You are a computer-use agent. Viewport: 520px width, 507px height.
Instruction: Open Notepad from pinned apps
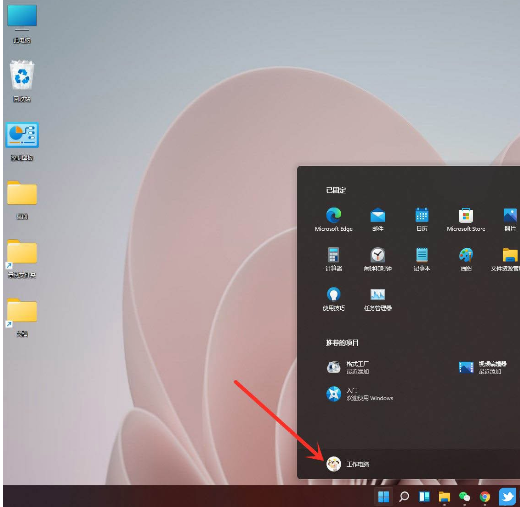click(422, 259)
